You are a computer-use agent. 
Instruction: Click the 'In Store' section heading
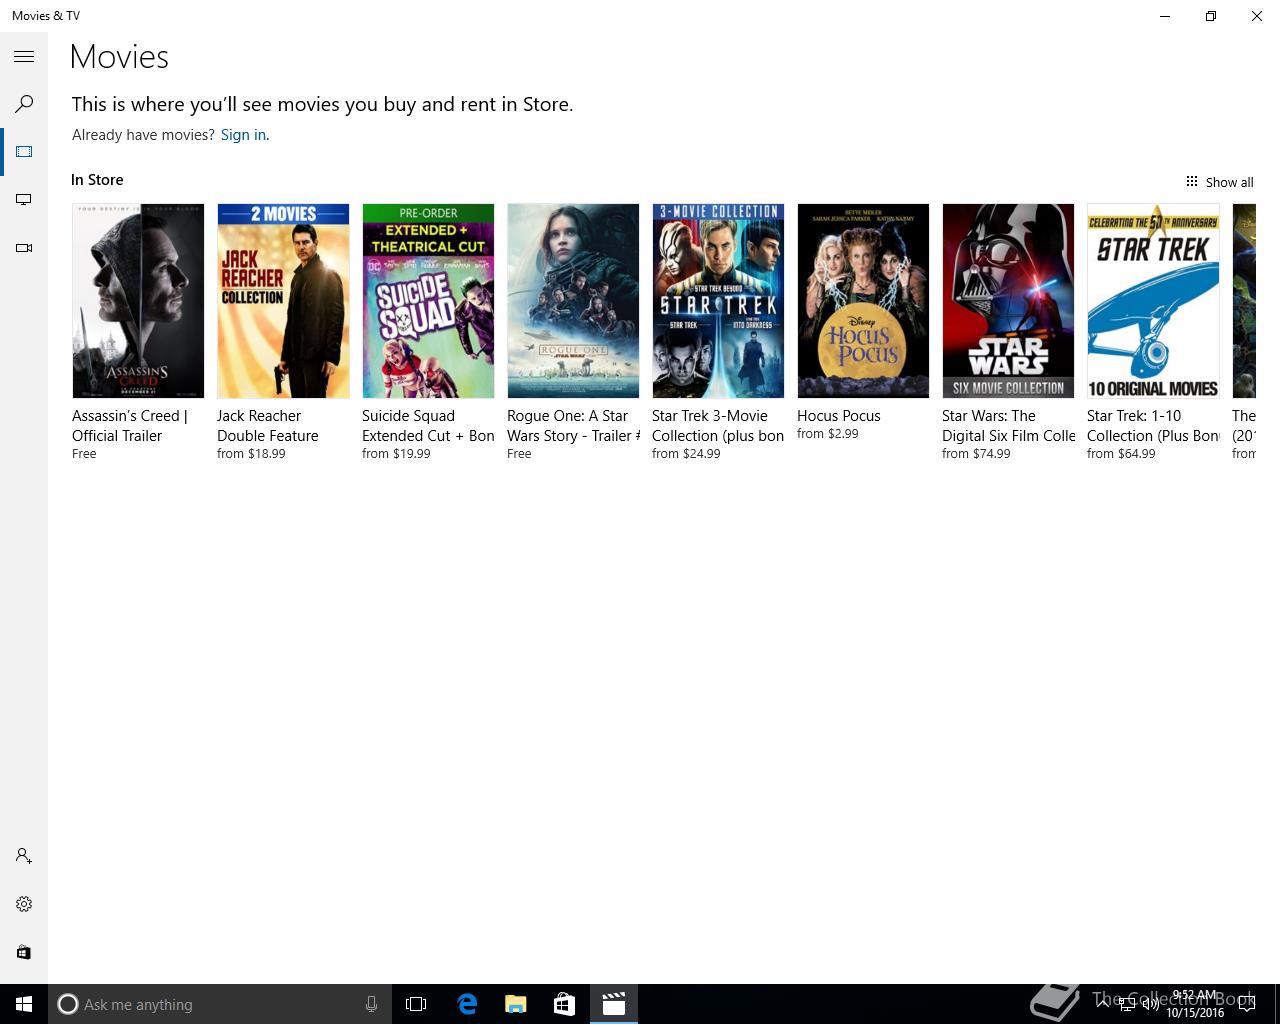tap(97, 180)
